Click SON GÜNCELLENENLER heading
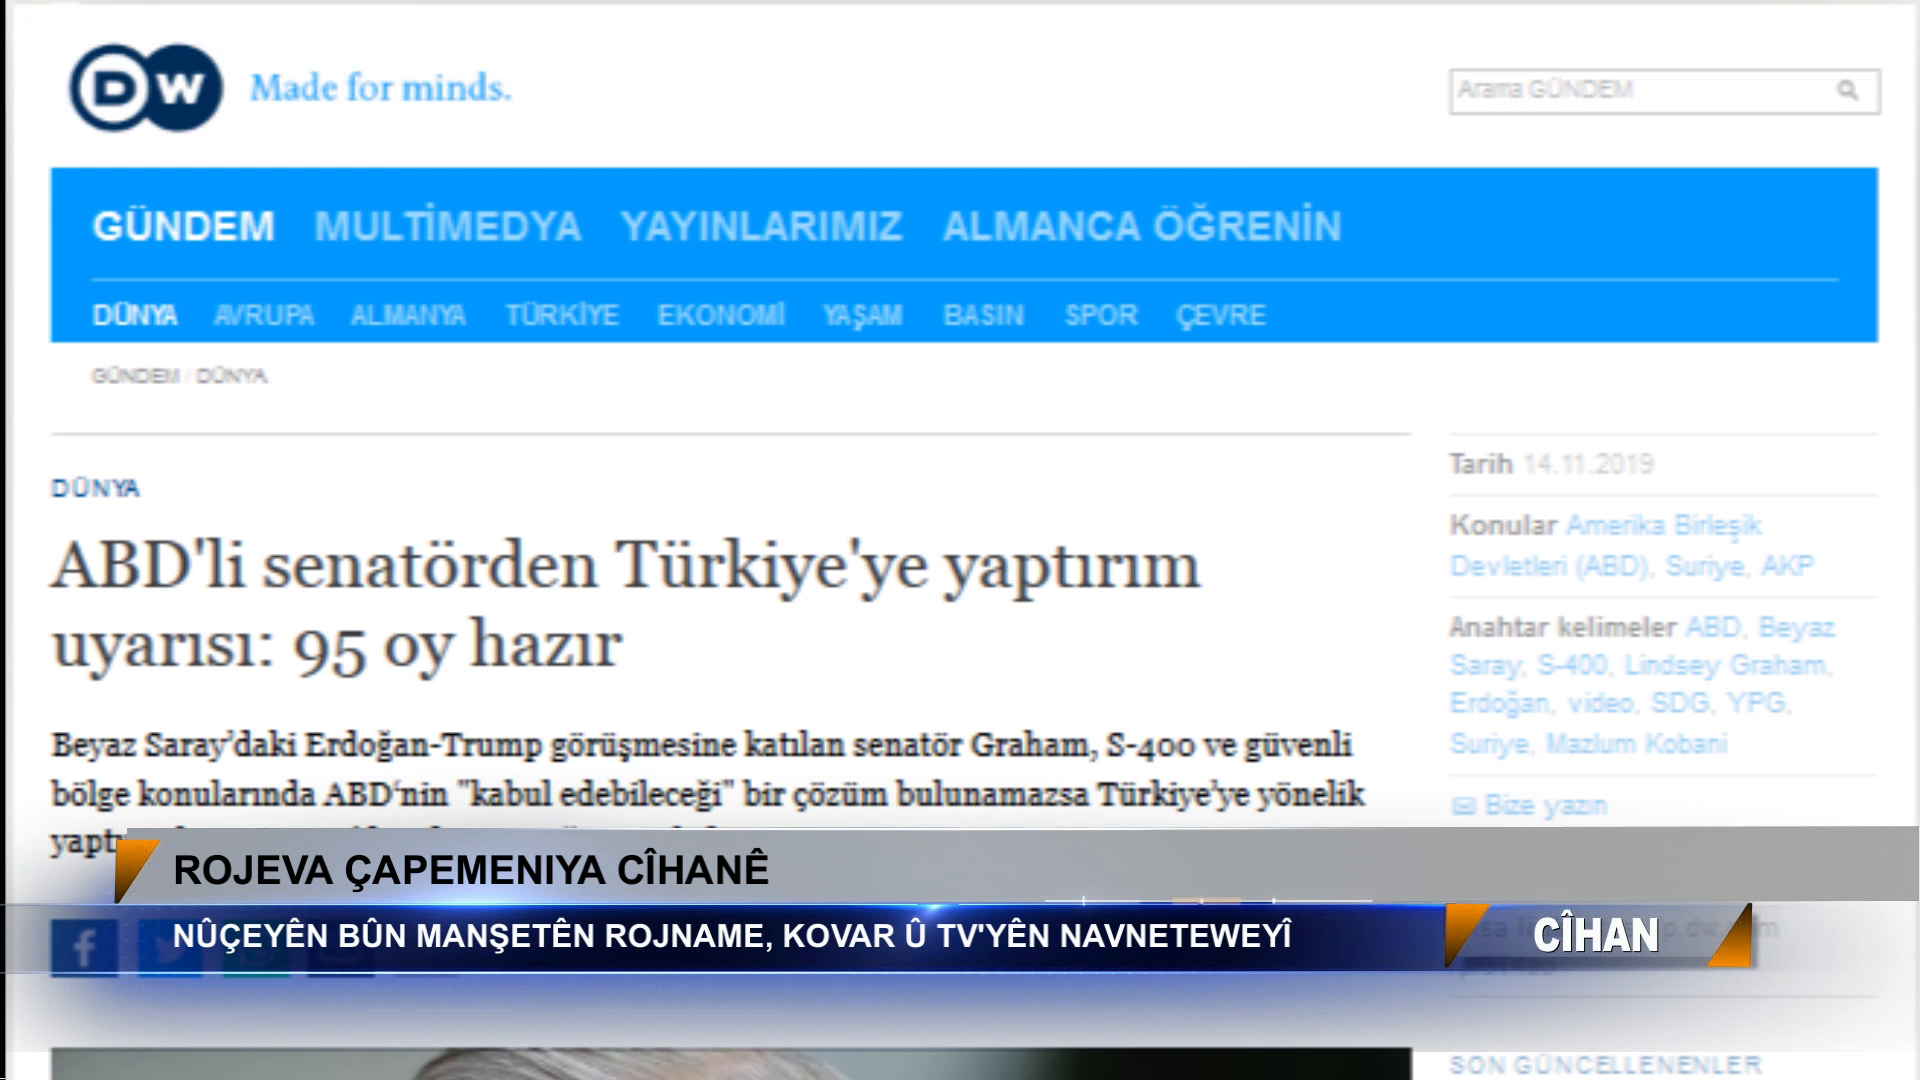 click(x=1606, y=1065)
